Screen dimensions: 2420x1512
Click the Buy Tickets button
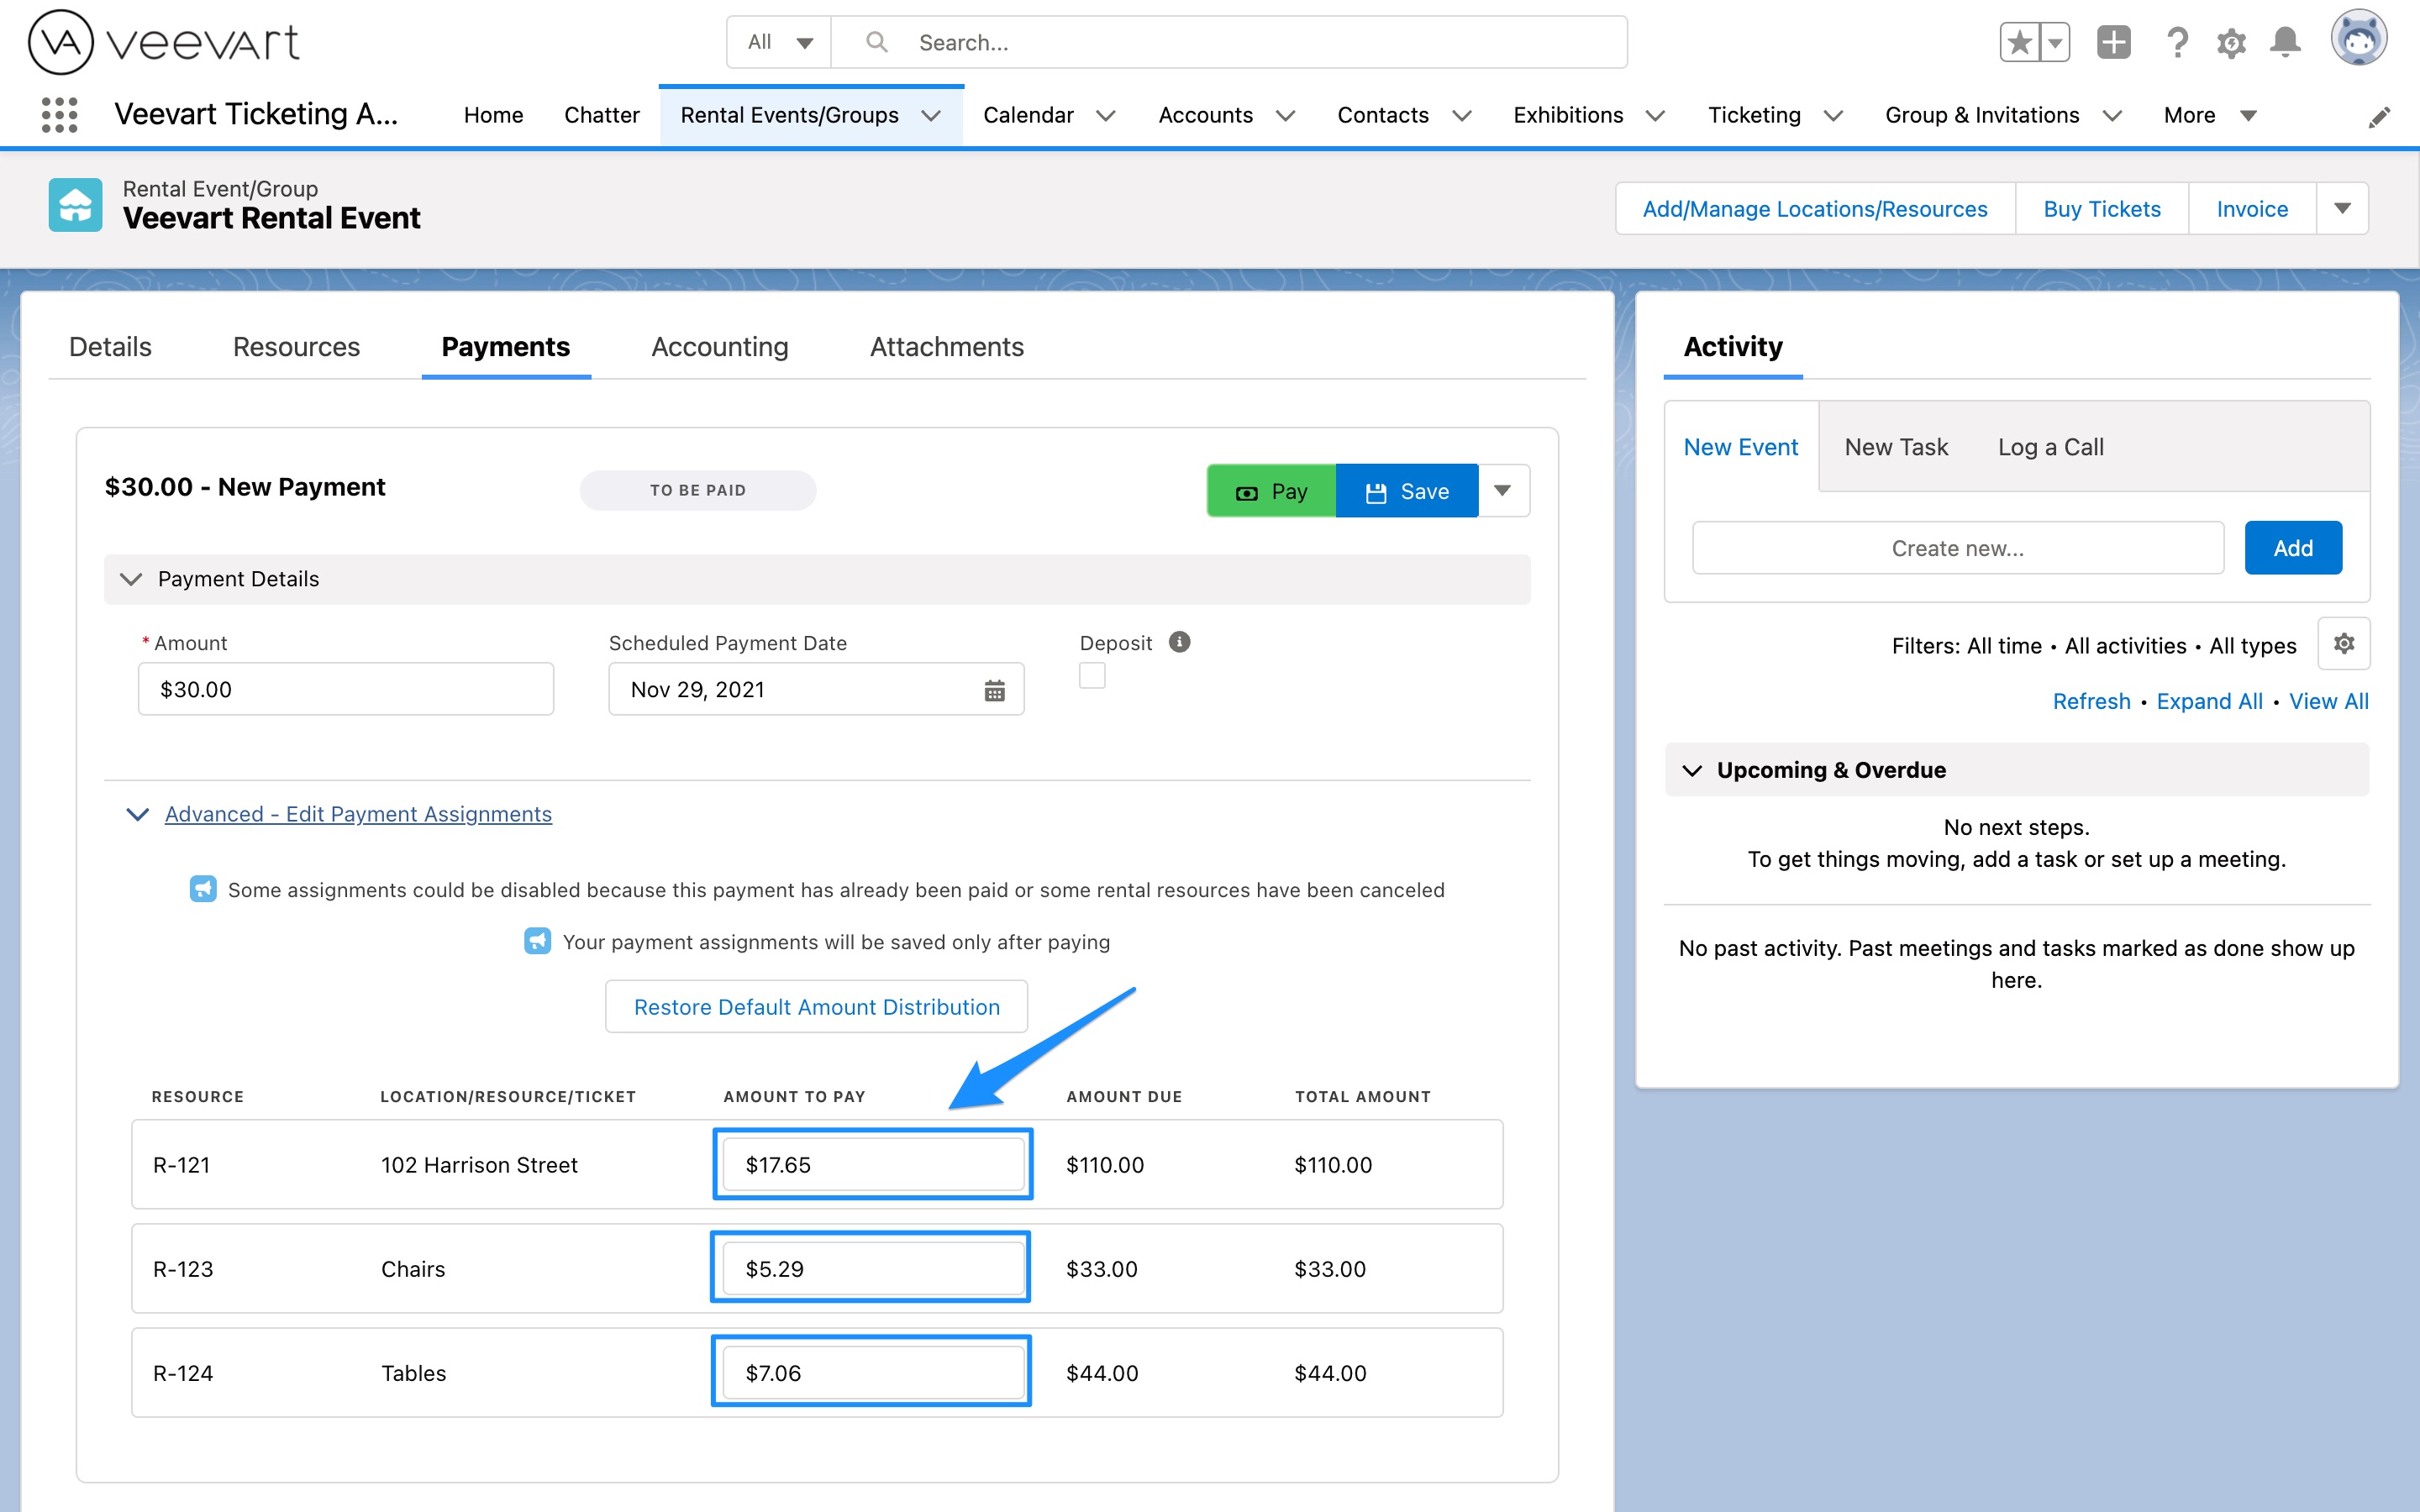pyautogui.click(x=2101, y=208)
